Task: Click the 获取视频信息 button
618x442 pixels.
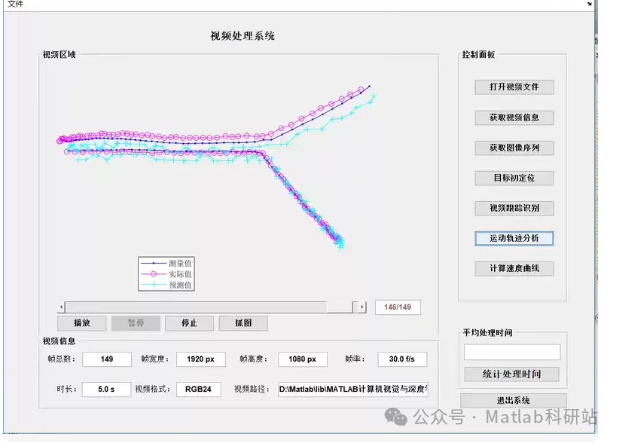Action: click(x=514, y=117)
